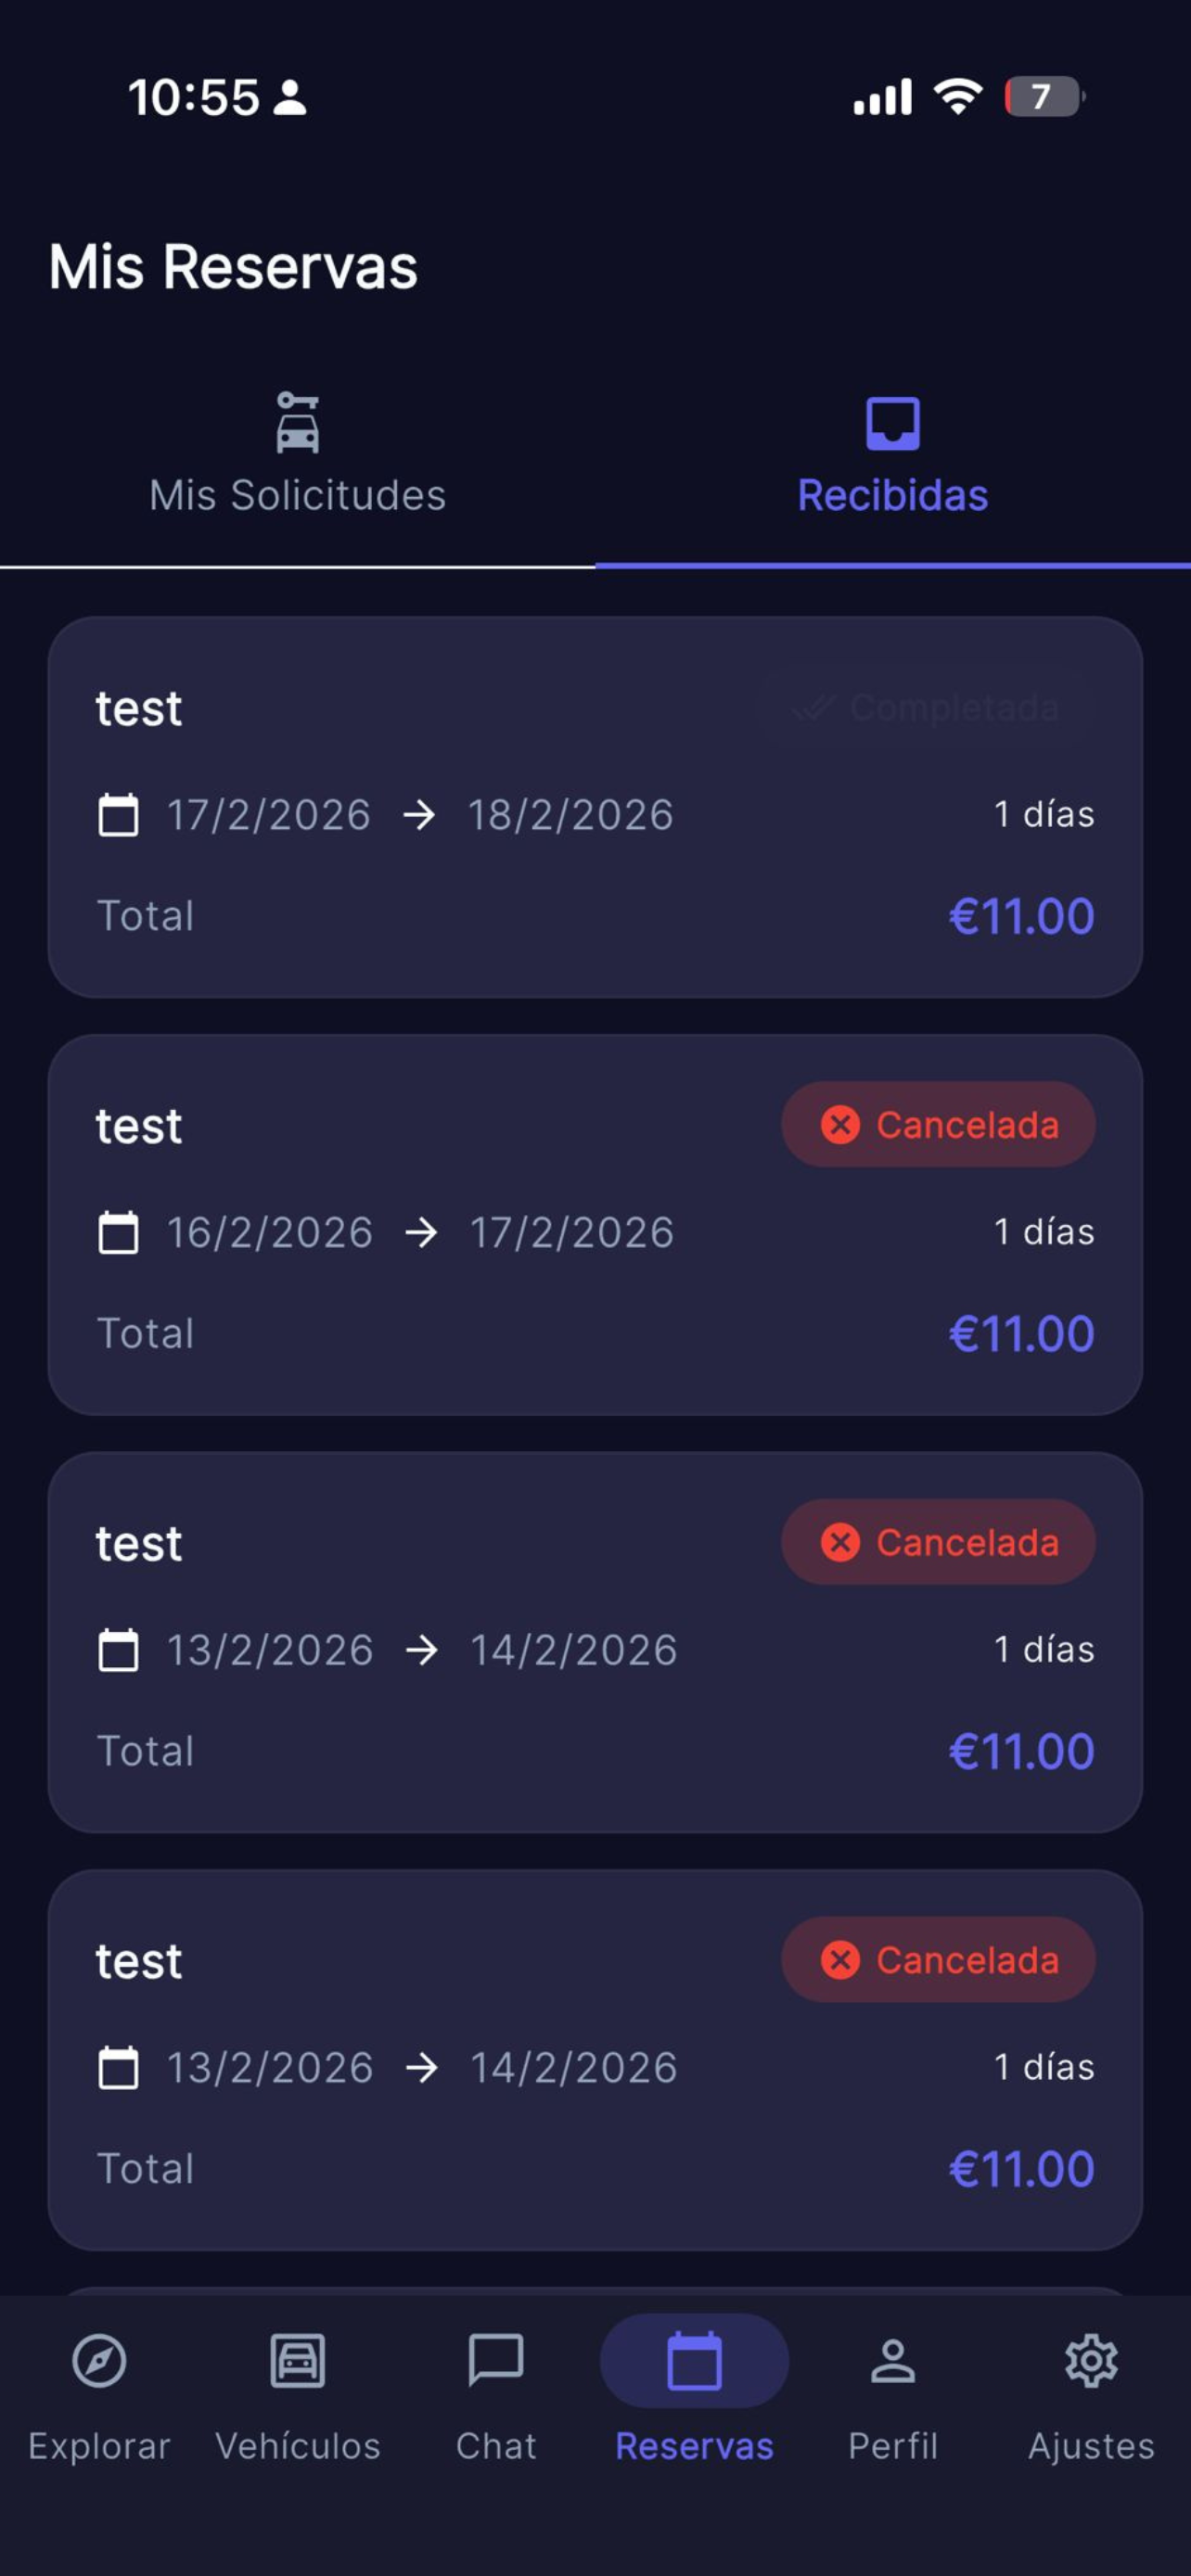
Task: Tap Cancelada badge on 16/2/2026 reservation
Action: click(938, 1125)
